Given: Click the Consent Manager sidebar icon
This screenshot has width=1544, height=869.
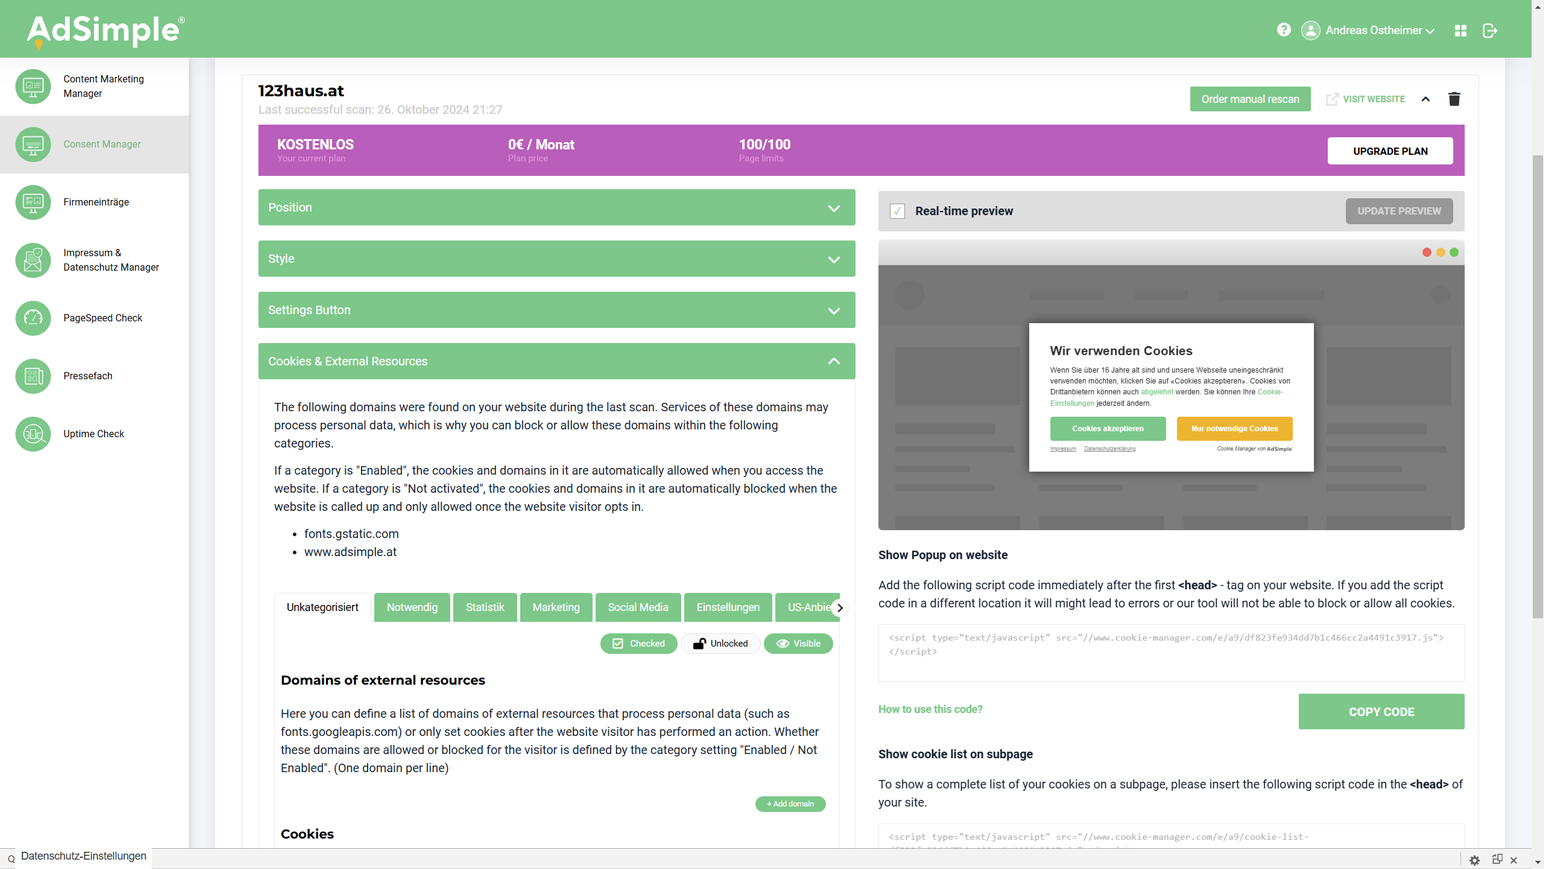Looking at the screenshot, I should click(33, 144).
